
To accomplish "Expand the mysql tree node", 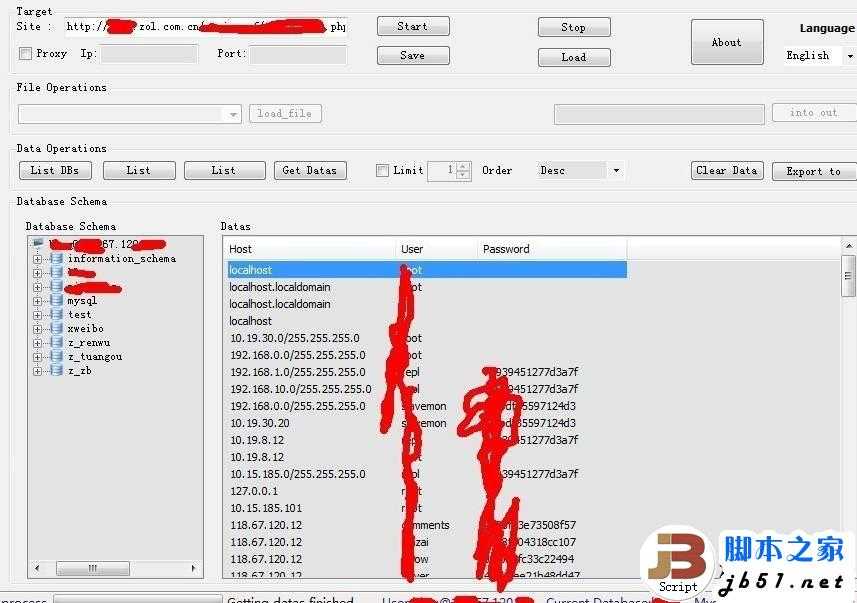I will coord(37,301).
